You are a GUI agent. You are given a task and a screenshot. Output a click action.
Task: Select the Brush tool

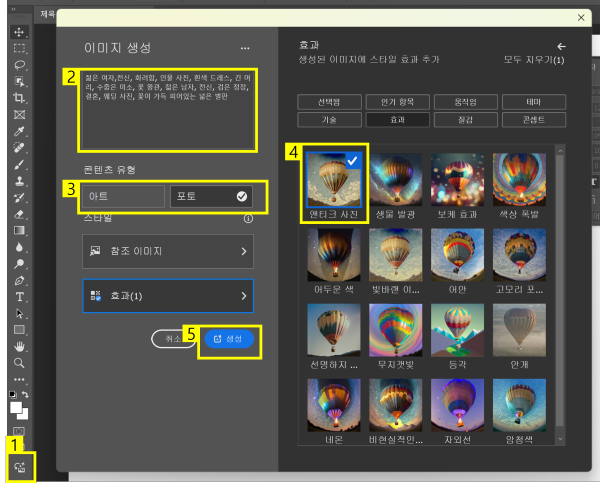(19, 165)
